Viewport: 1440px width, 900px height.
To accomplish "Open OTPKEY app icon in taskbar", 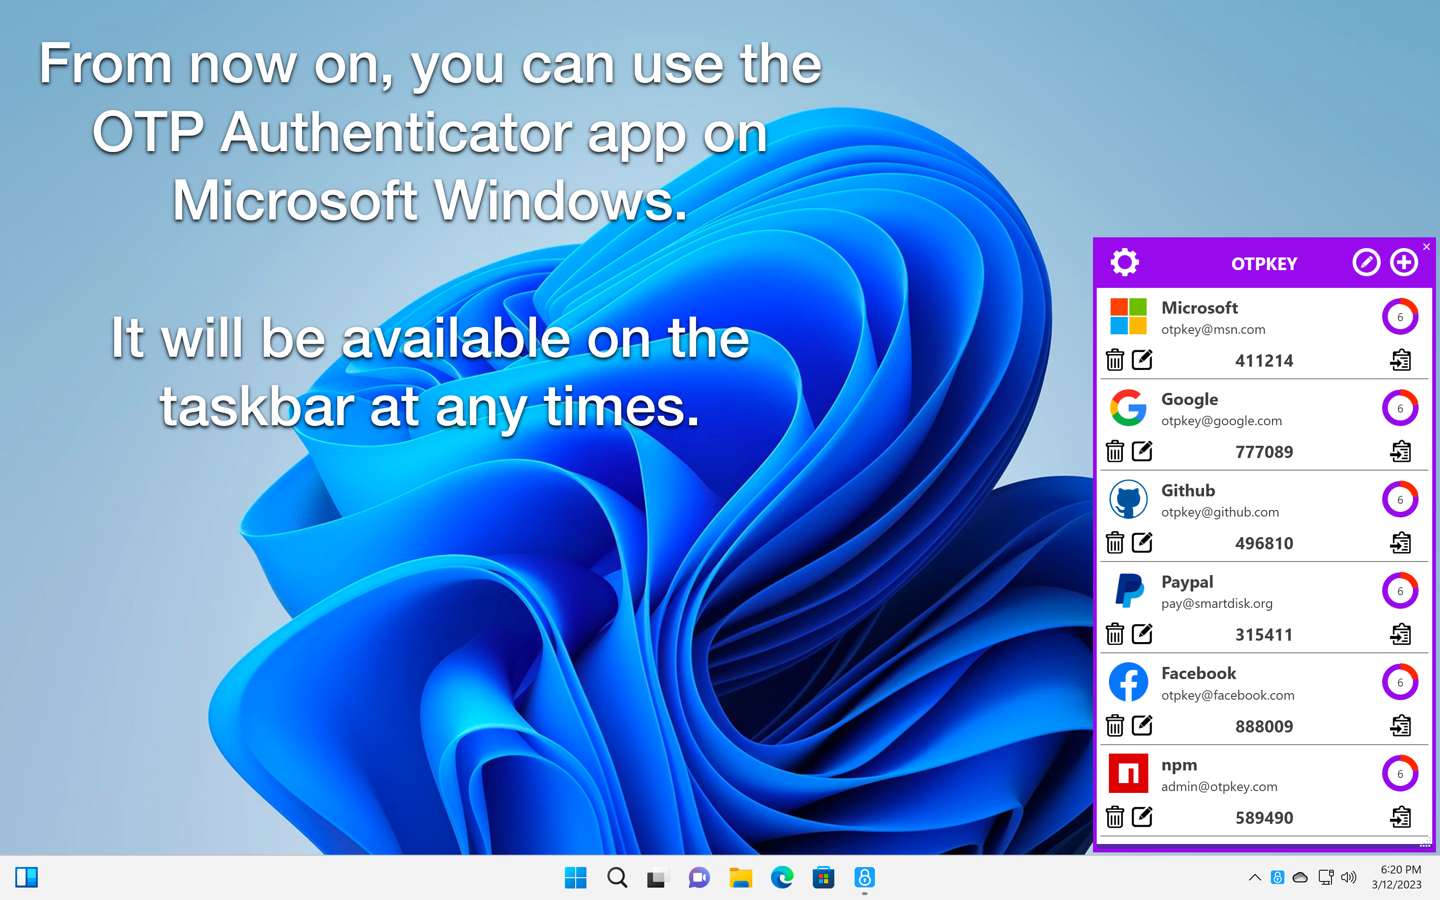I will (865, 878).
